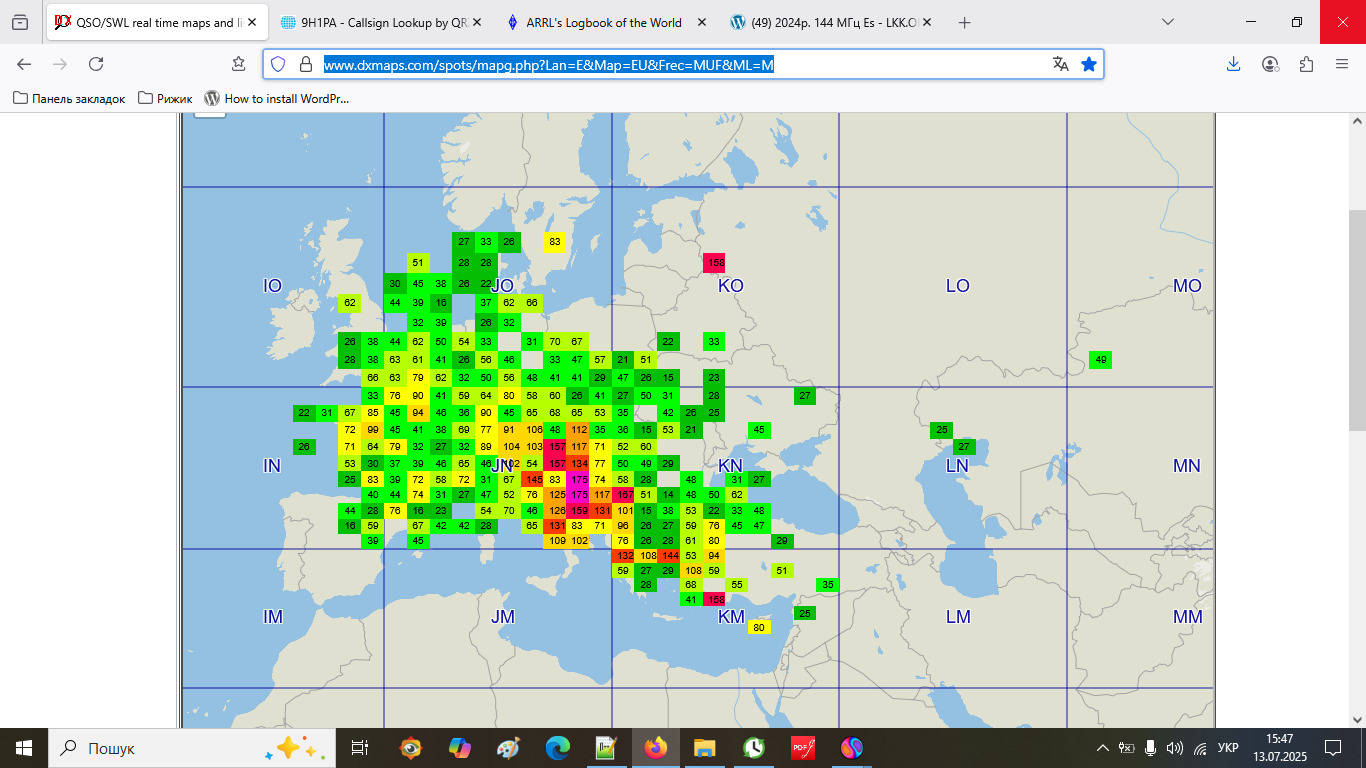Open Firefox View from the tab bar
Image resolution: width=1366 pixels, height=768 pixels.
(x=21, y=22)
